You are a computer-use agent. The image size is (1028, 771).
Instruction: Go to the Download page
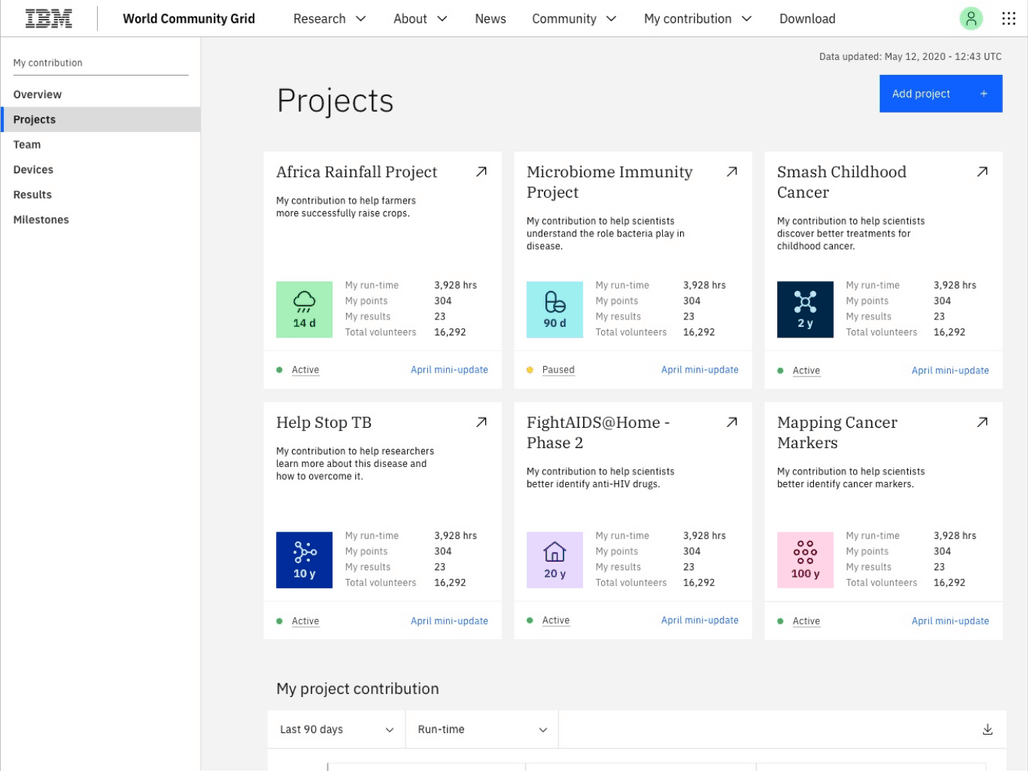[807, 18]
